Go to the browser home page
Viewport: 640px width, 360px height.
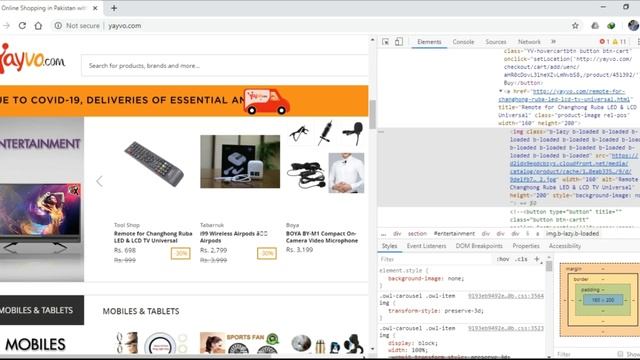[38, 25]
